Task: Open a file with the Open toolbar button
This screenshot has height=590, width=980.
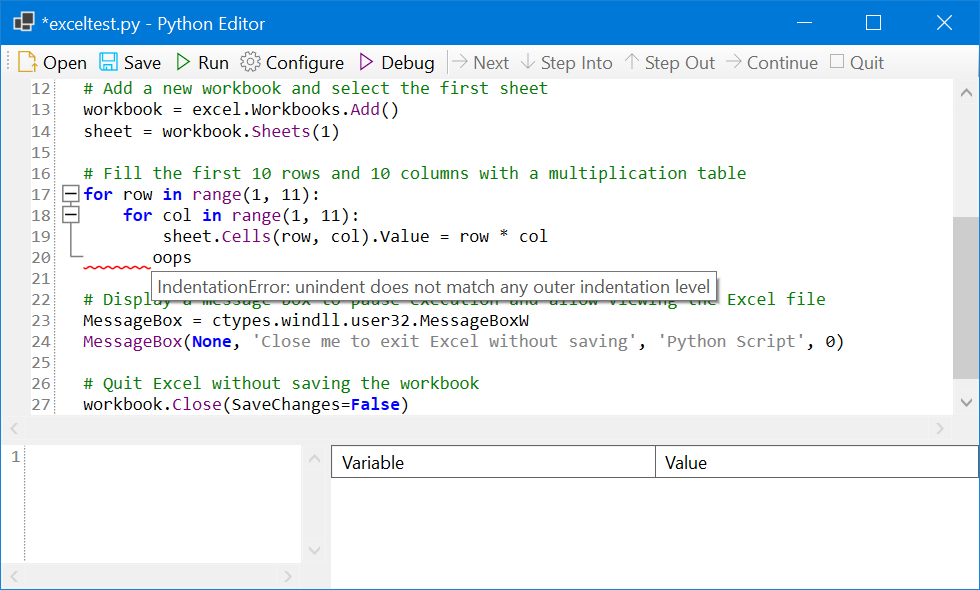Action: 52,62
